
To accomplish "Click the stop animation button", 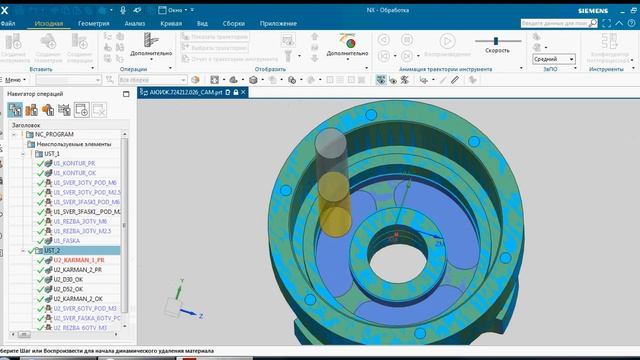I will (407, 40).
